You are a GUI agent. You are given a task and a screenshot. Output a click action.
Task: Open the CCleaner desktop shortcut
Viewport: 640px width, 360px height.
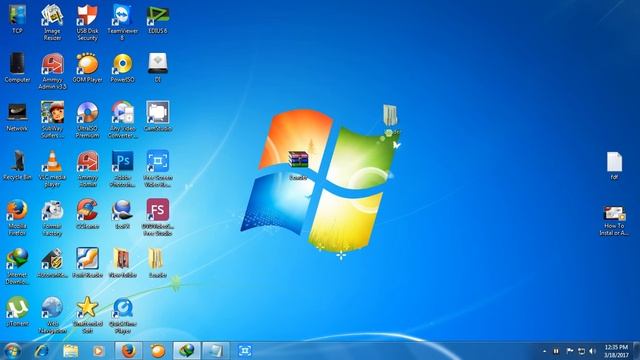pos(87,214)
